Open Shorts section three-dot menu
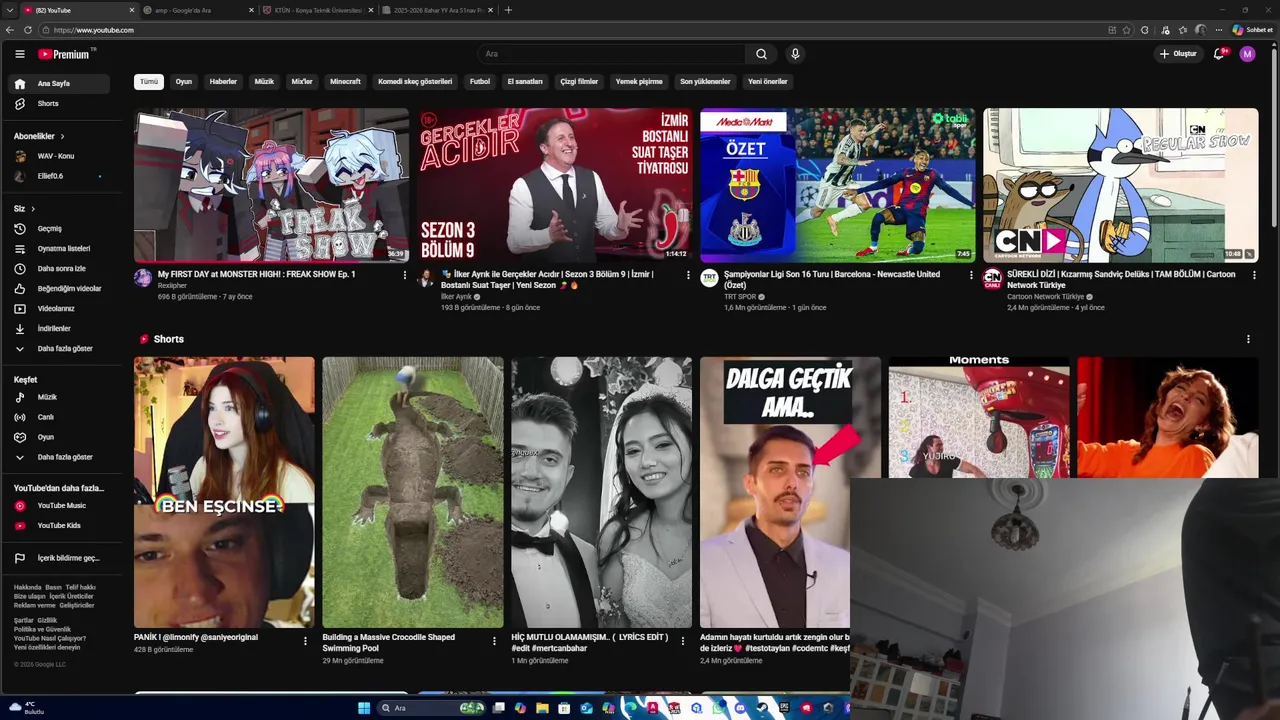 tap(1248, 339)
